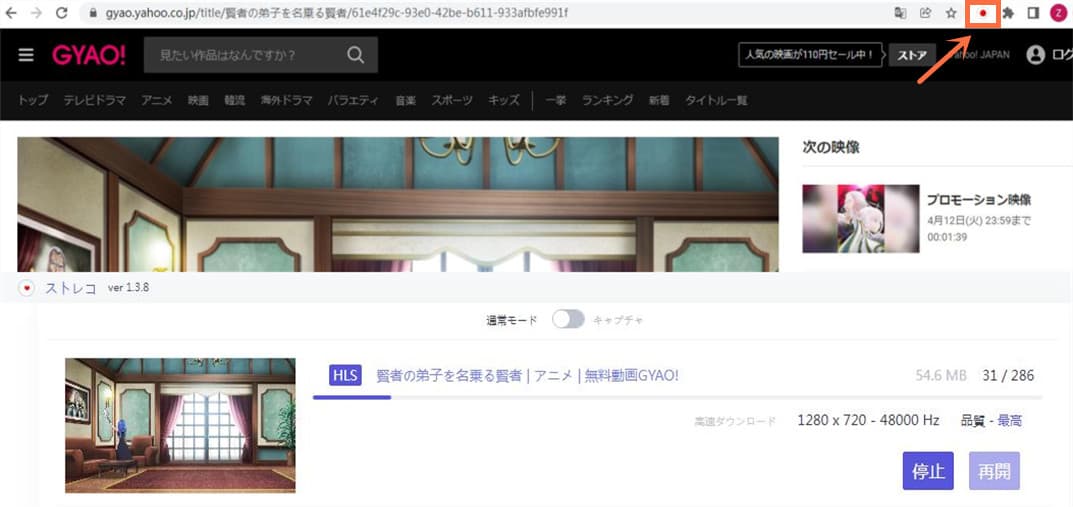Open the 海外ドラマ menu item
Screen dimensions: 1073x507
(286, 101)
